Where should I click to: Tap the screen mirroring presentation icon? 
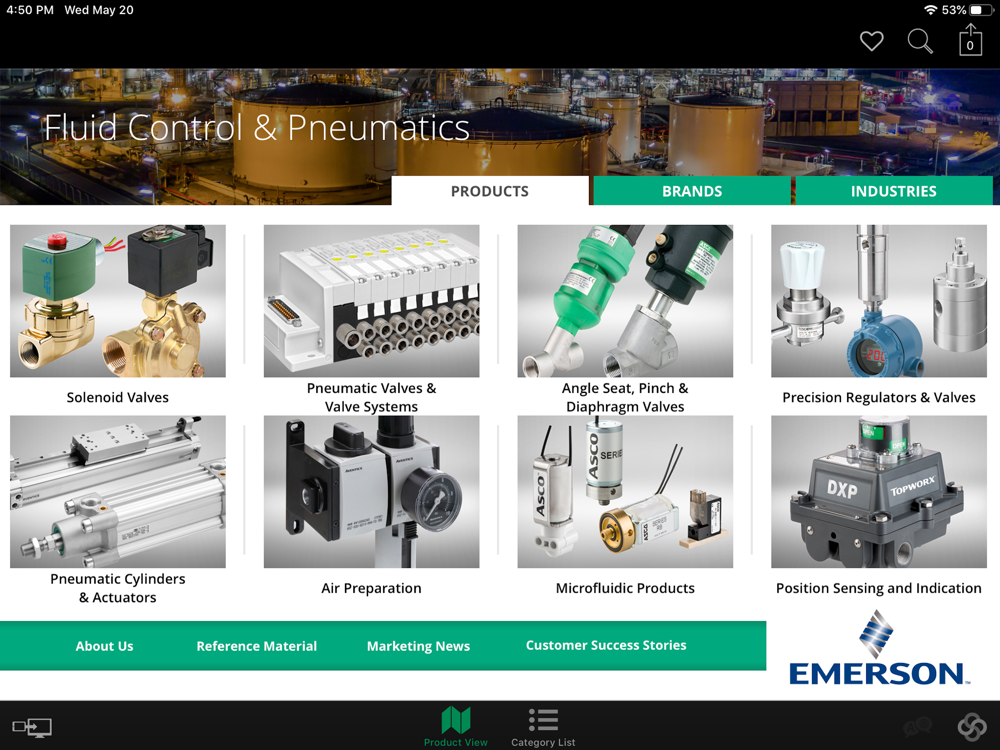(x=32, y=727)
